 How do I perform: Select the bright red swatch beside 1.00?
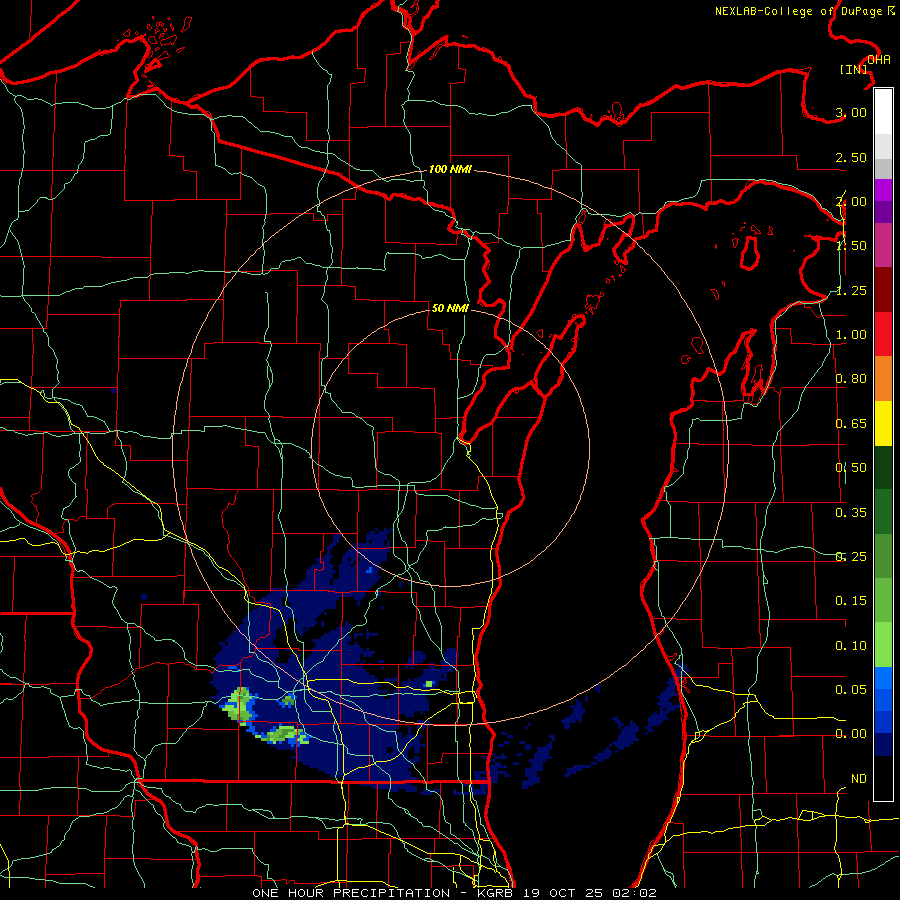pos(883,334)
